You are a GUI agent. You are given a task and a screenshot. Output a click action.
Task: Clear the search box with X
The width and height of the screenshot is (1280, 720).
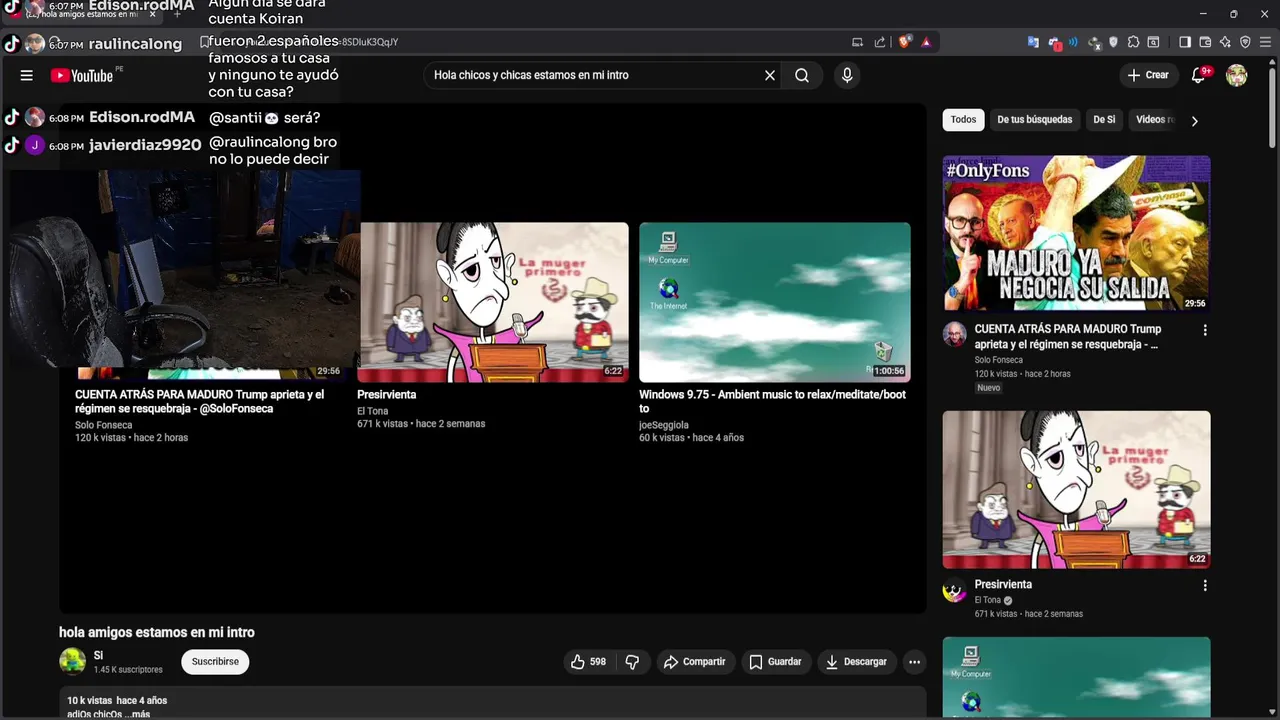click(770, 75)
